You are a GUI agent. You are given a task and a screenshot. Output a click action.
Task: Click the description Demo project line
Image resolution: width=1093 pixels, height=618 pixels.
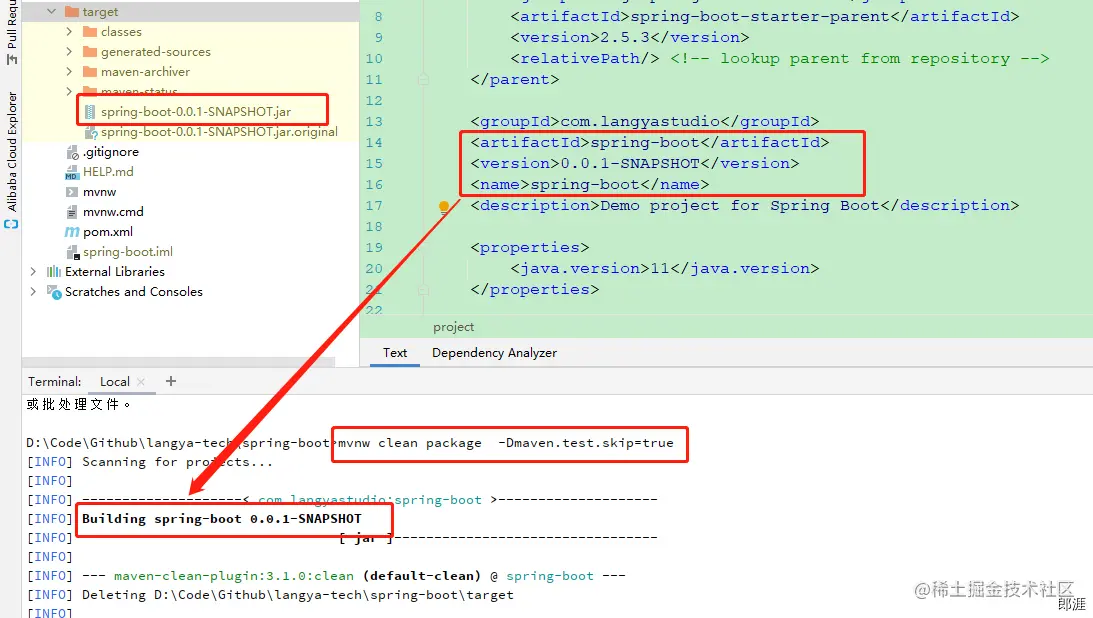point(744,206)
